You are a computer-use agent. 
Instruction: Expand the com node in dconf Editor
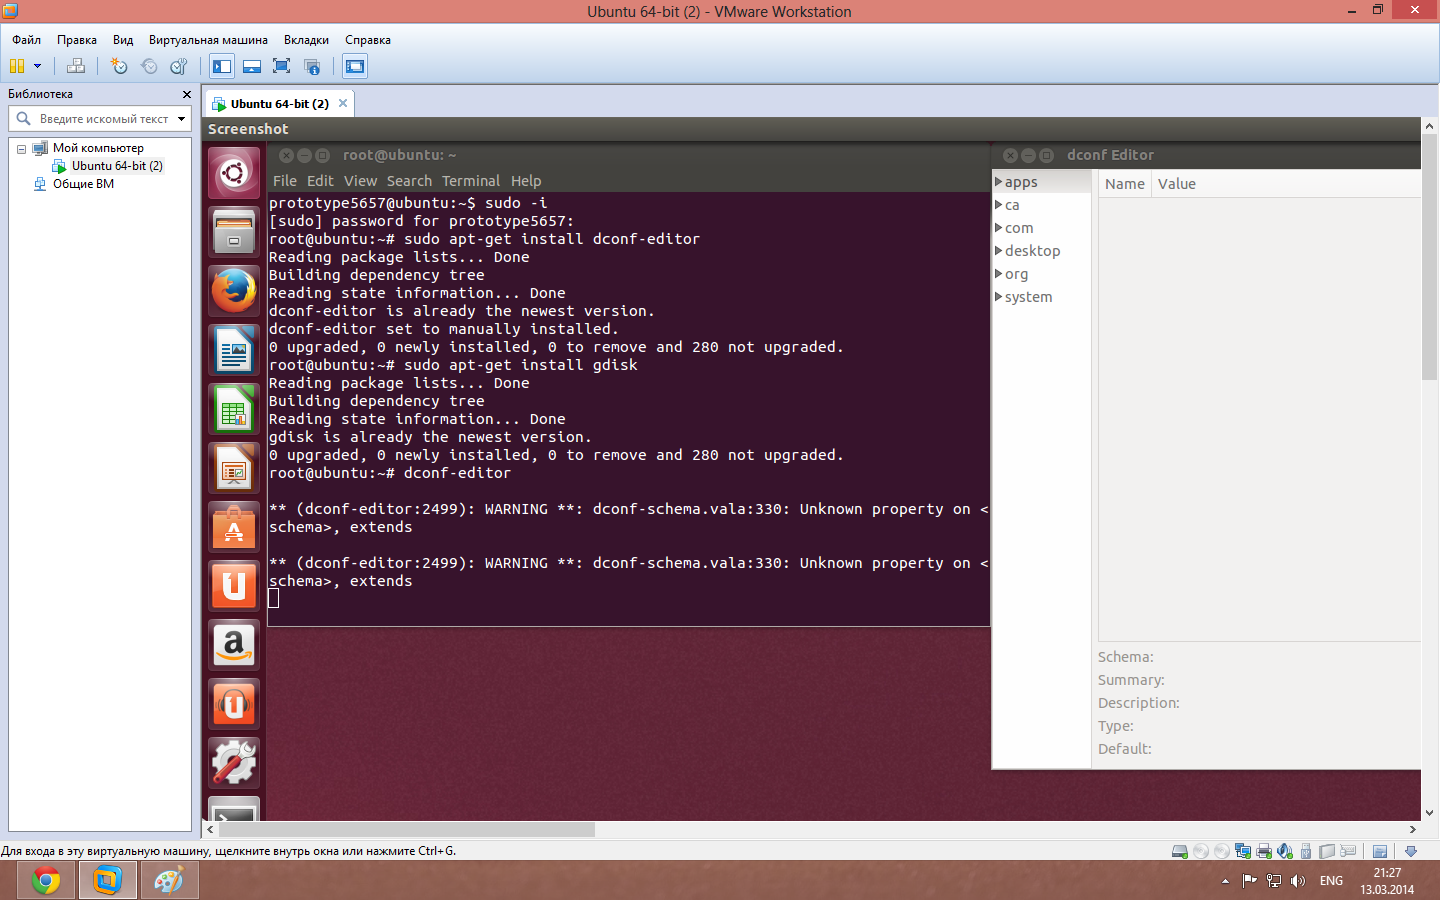998,227
